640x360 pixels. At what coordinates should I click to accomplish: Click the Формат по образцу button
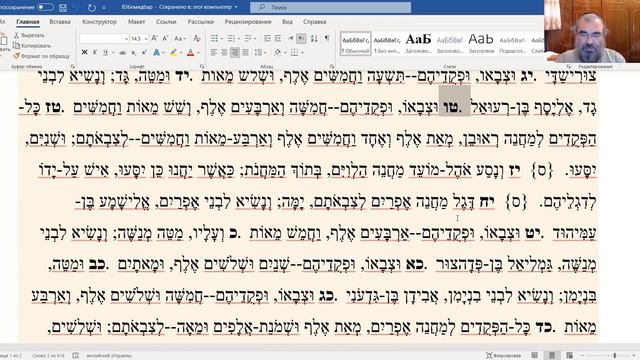point(41,56)
